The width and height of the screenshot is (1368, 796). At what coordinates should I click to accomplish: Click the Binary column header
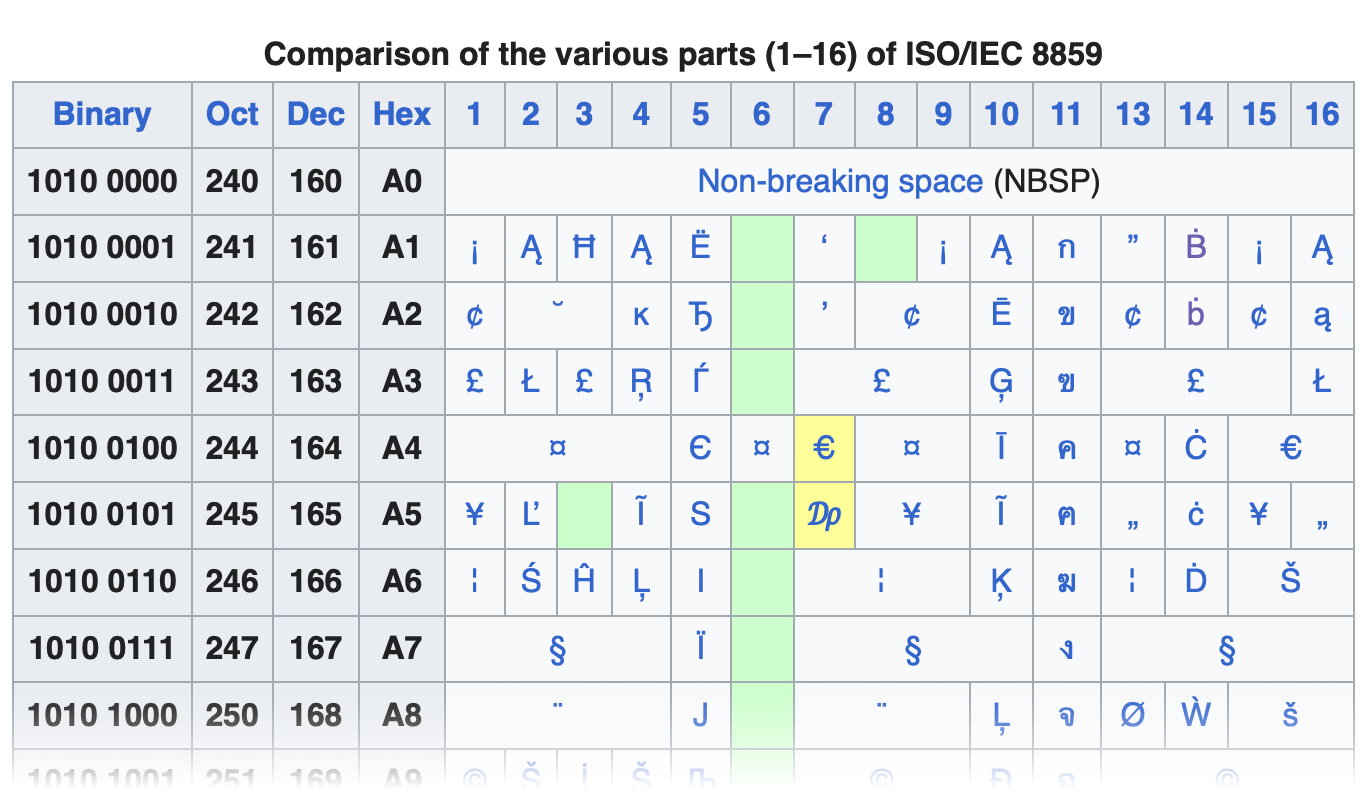pos(101,114)
